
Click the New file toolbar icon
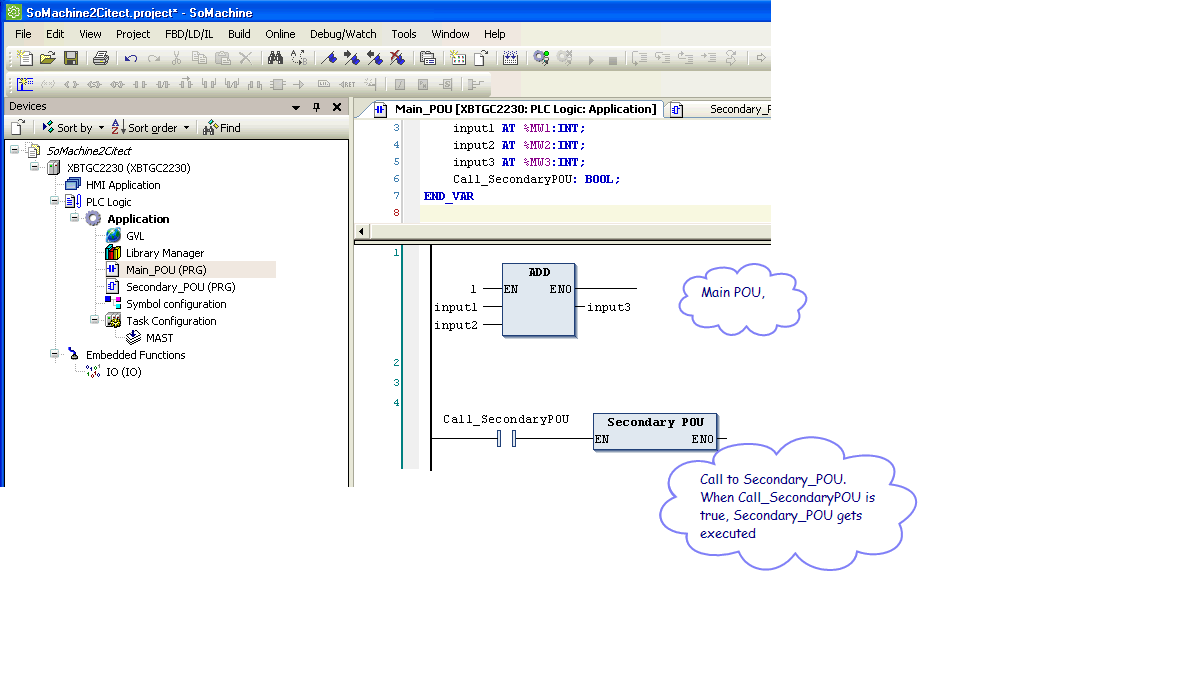click(x=26, y=58)
